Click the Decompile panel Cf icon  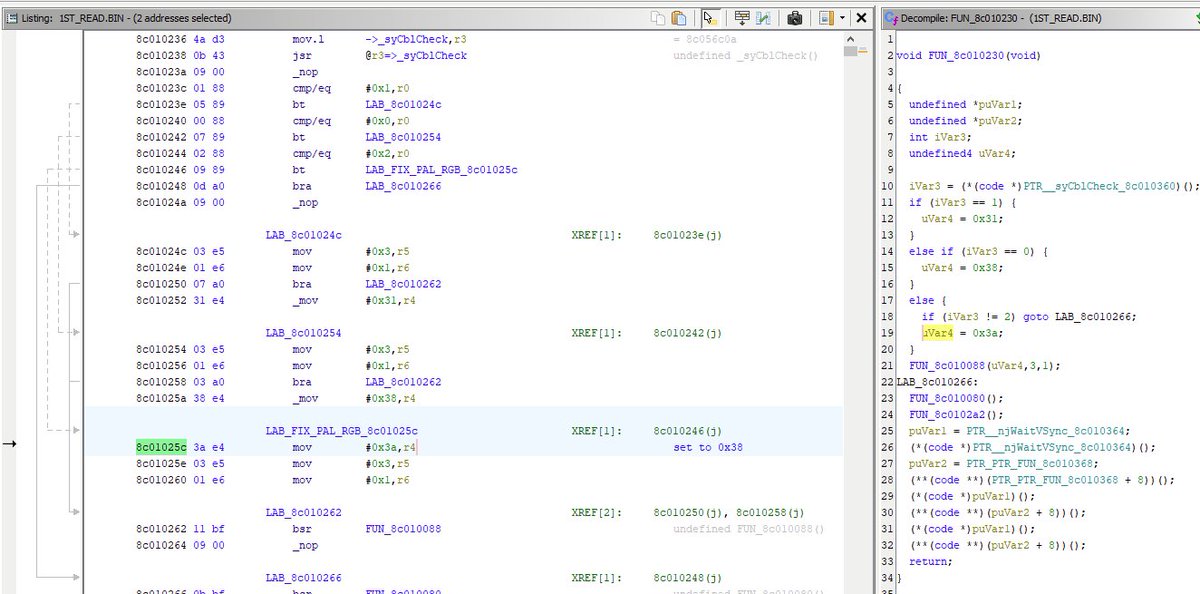[892, 18]
